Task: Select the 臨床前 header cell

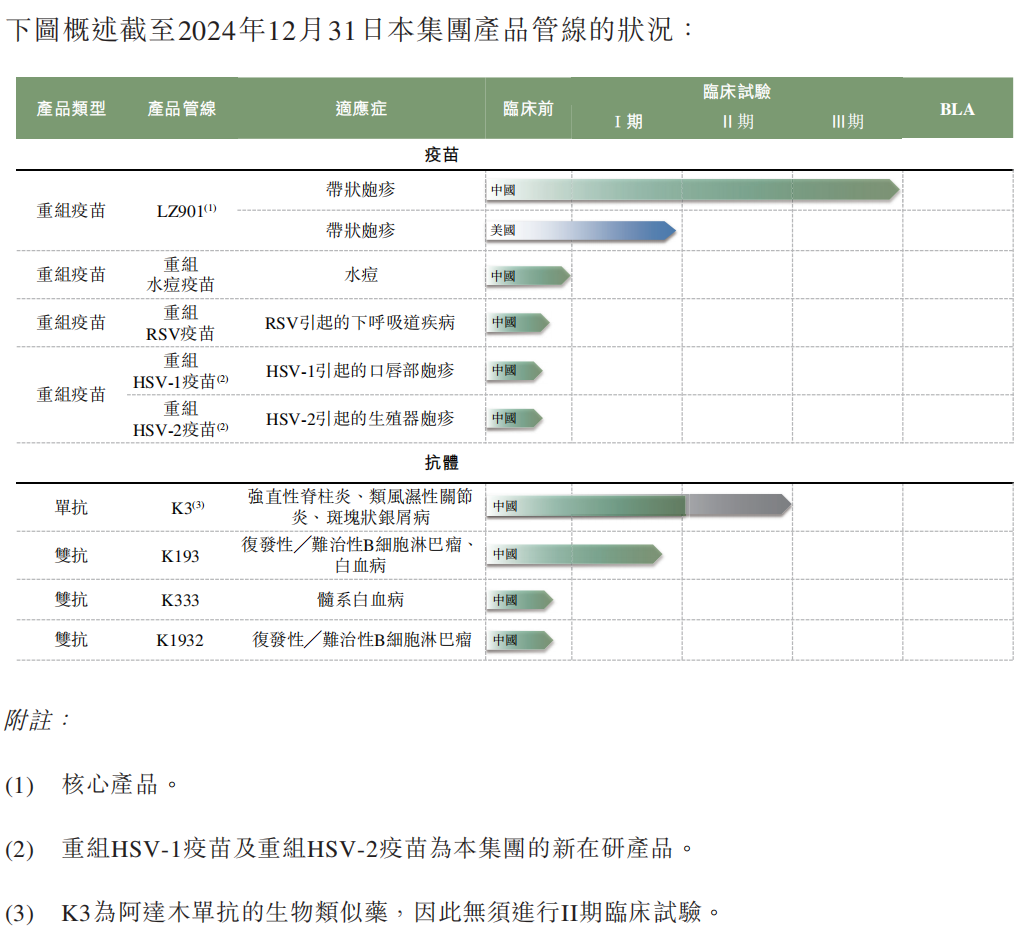Action: click(x=527, y=108)
